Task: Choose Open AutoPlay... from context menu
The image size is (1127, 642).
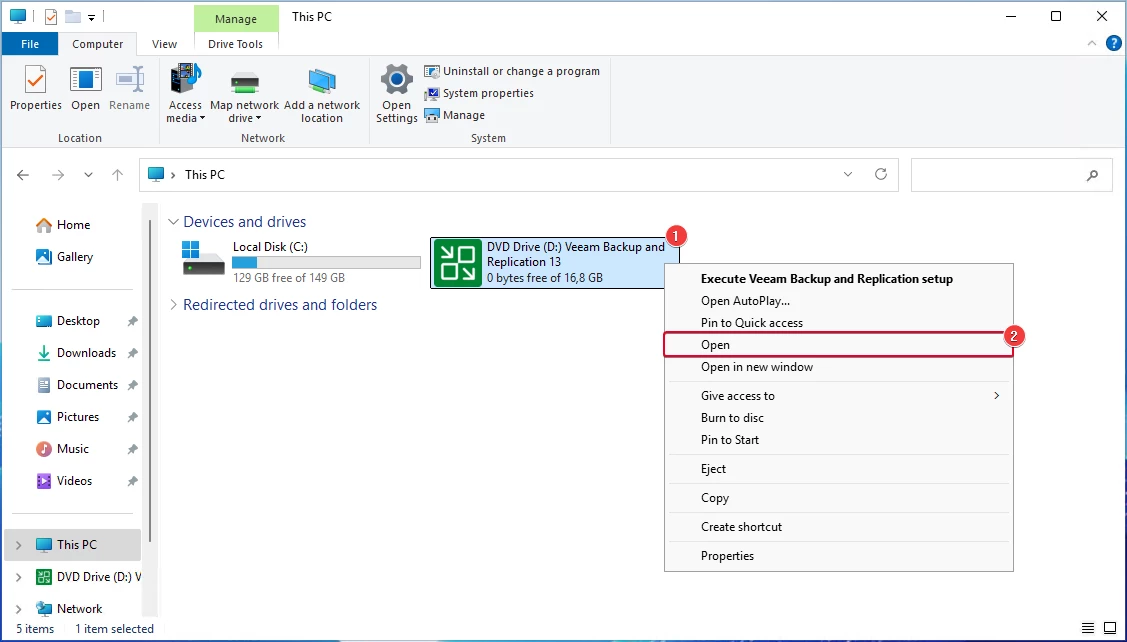Action: click(x=745, y=301)
